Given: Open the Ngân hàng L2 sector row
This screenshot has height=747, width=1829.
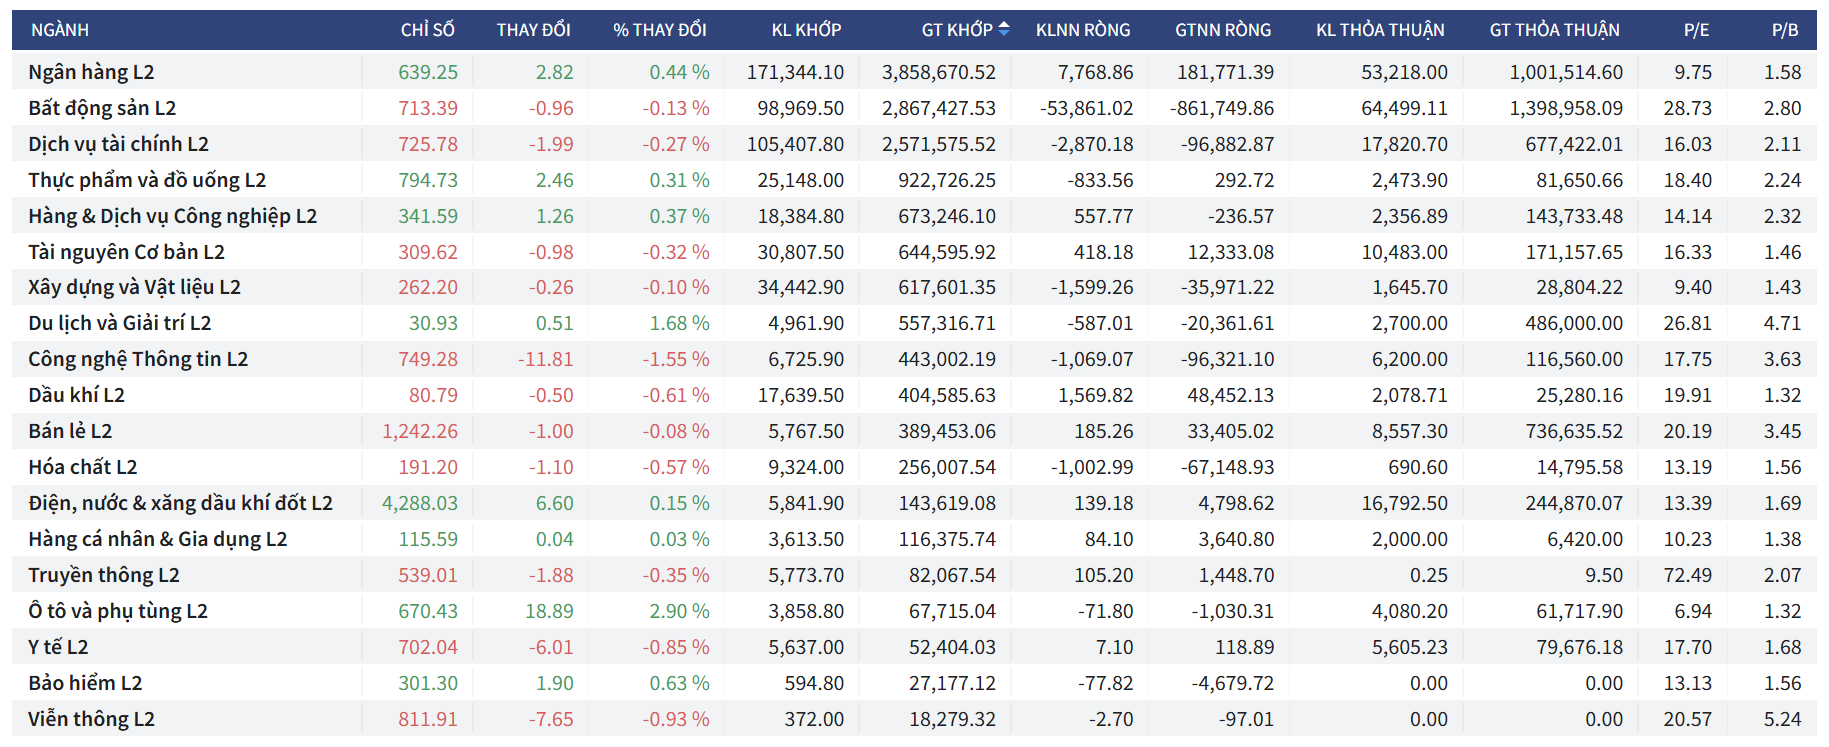Looking at the screenshot, I should coord(91,72).
